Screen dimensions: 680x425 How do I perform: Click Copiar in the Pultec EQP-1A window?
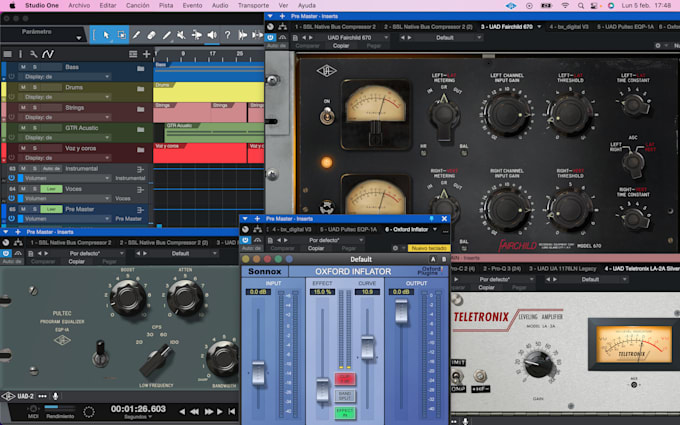pos(76,262)
